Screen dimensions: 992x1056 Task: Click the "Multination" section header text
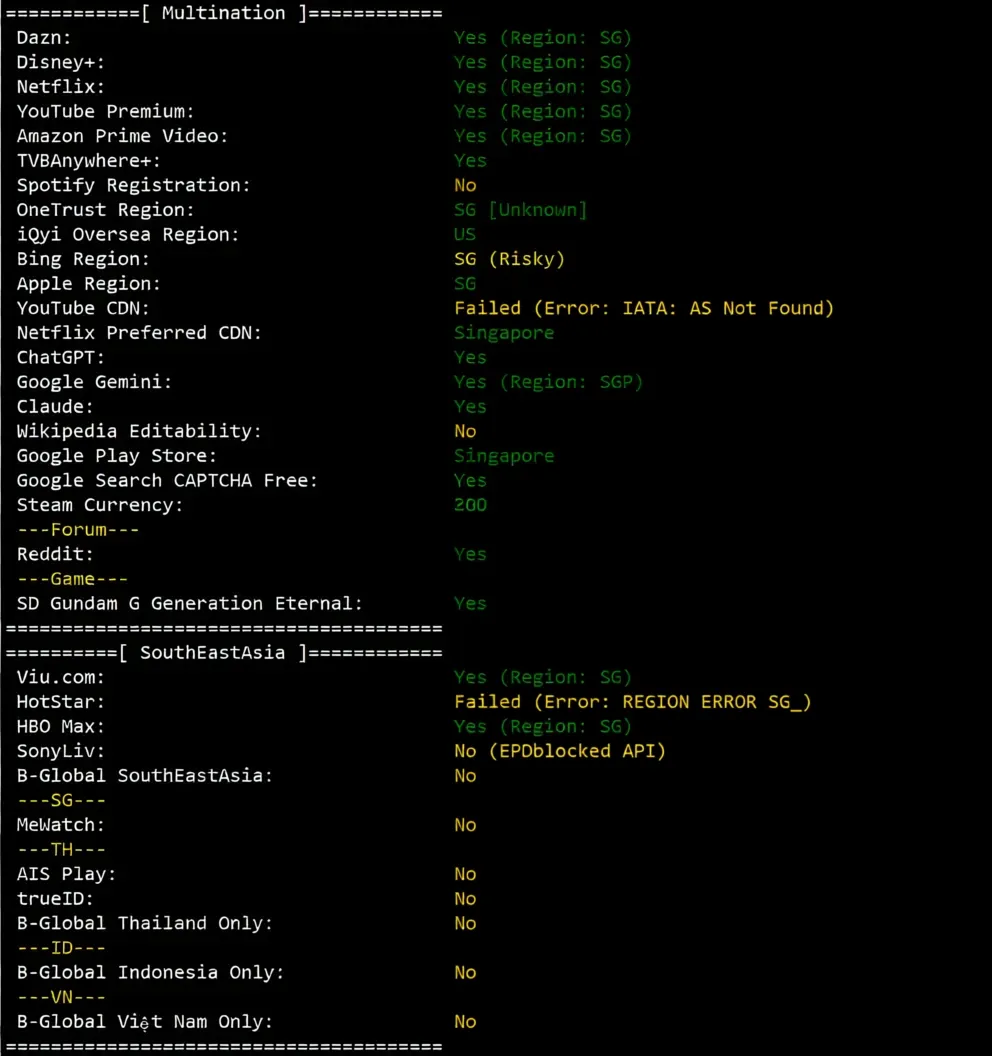click(x=224, y=13)
